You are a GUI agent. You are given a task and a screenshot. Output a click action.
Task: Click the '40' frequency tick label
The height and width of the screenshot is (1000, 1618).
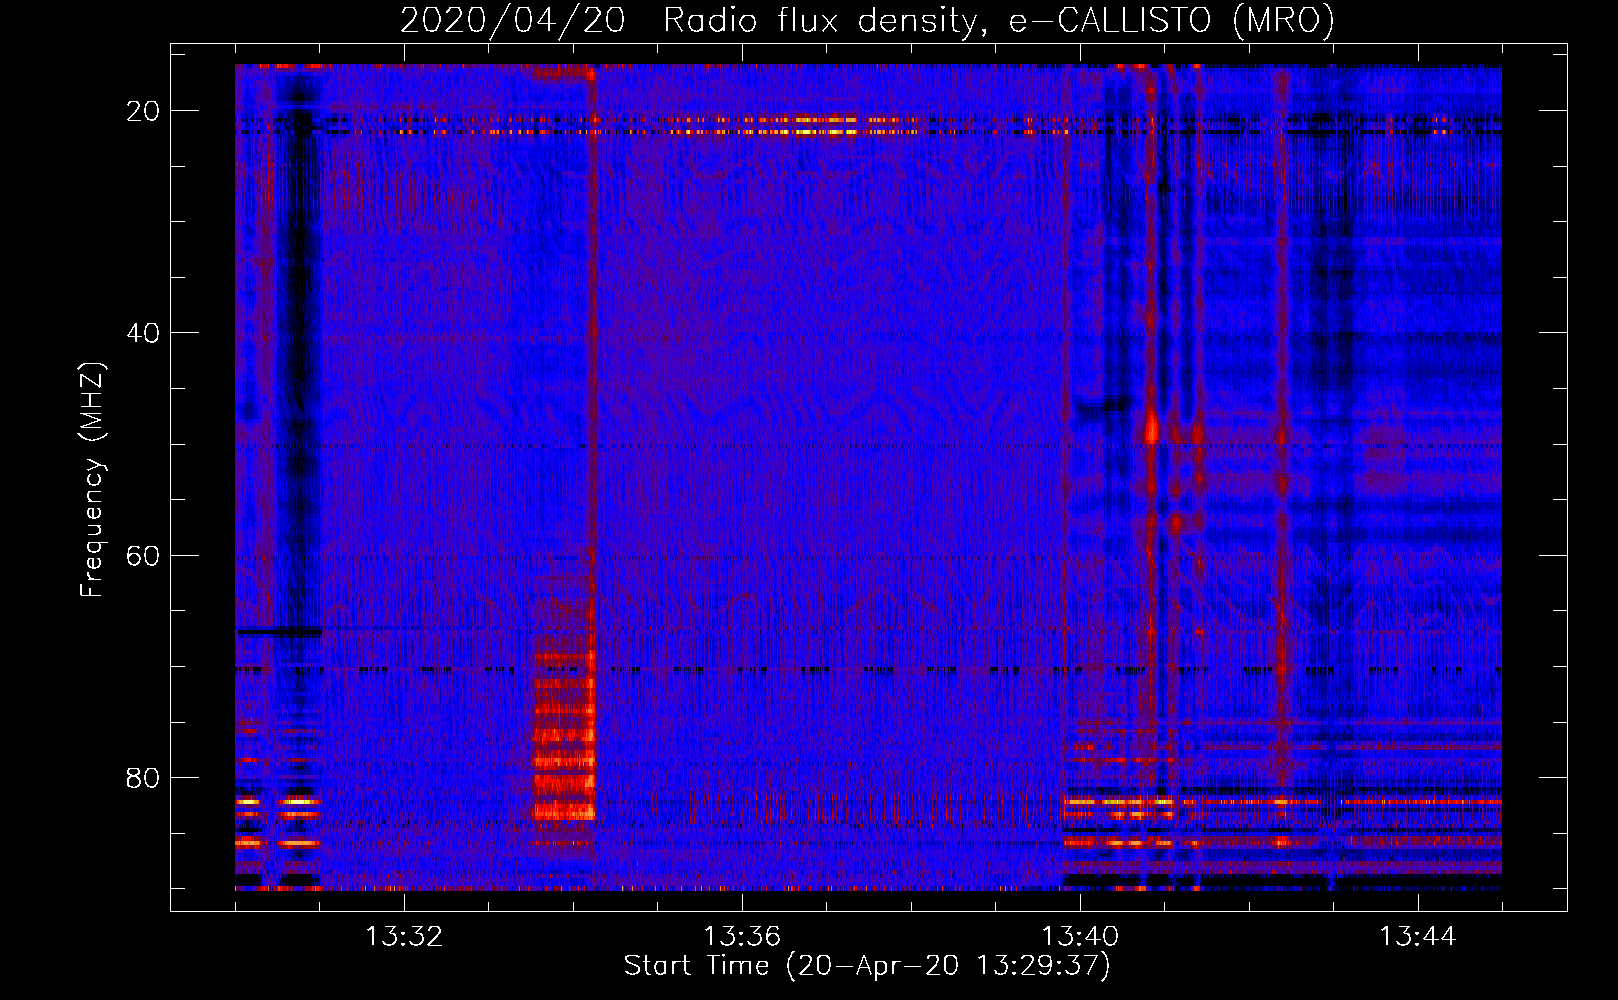click(x=143, y=333)
